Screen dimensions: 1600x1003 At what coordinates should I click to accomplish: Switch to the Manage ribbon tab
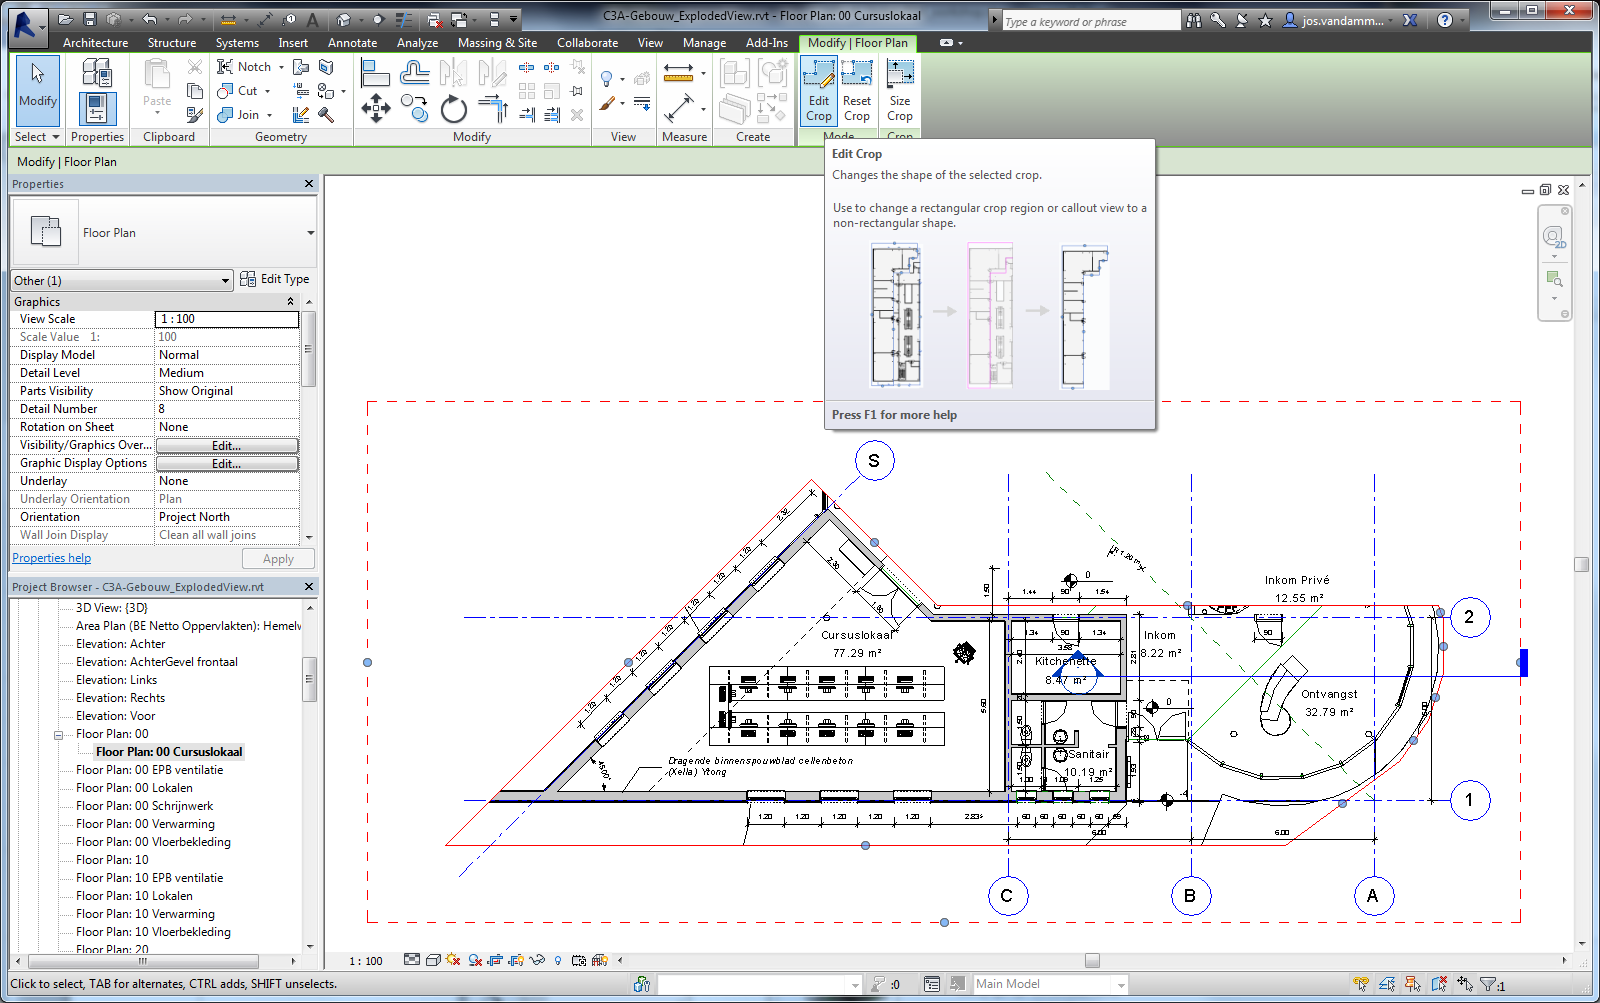tap(704, 43)
